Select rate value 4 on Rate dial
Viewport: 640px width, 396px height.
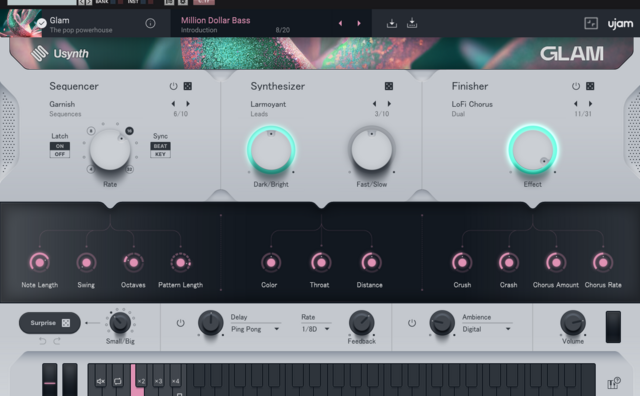91,169
